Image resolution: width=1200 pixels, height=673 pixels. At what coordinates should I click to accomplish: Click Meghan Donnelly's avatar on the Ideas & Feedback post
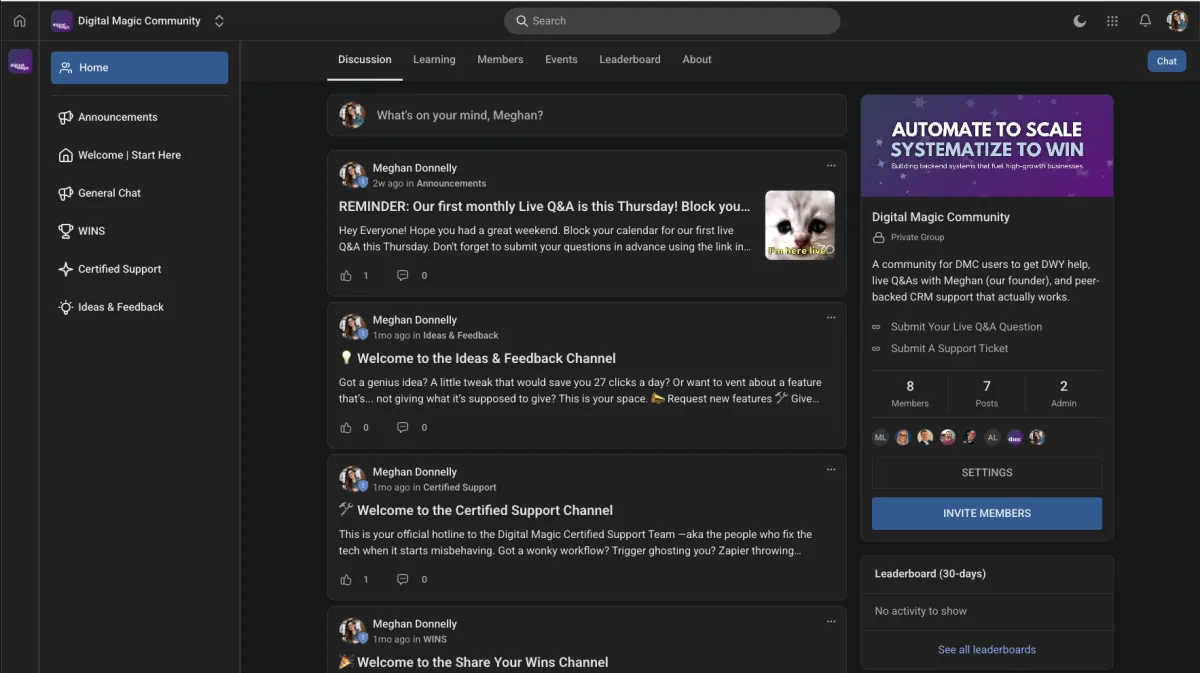pyautogui.click(x=352, y=327)
